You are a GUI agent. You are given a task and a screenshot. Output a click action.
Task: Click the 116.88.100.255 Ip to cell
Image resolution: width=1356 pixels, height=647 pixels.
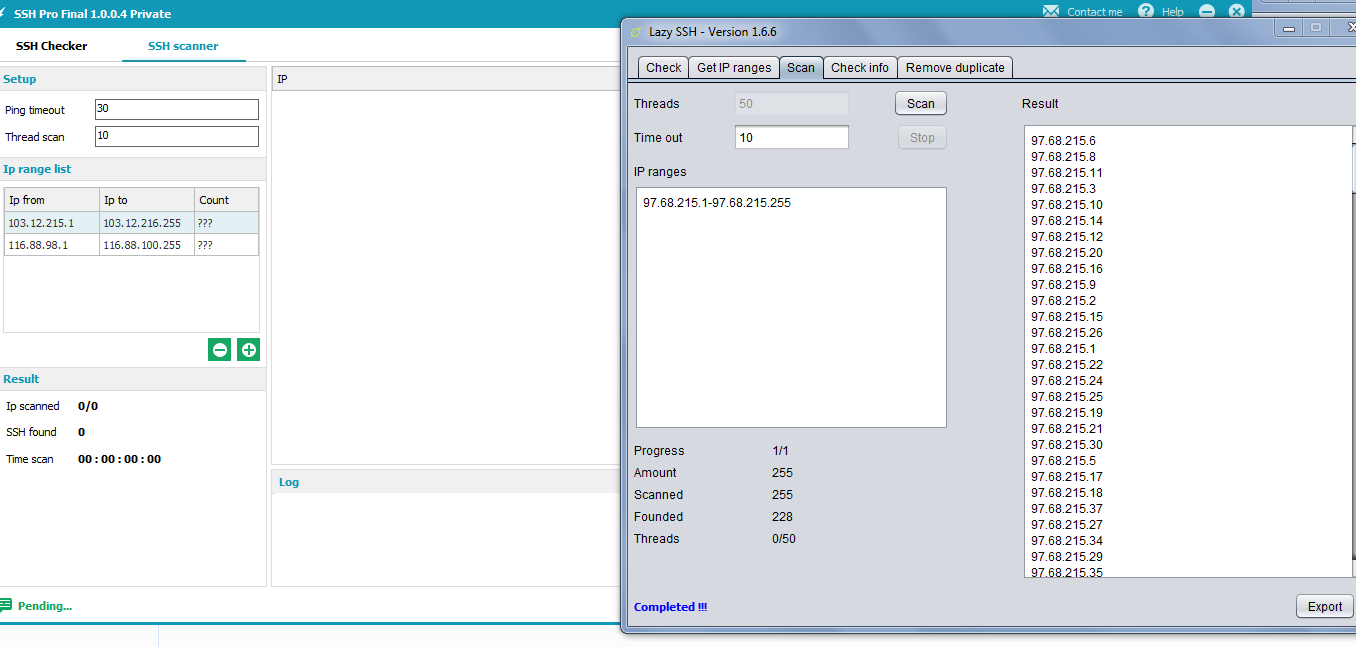[x=147, y=245]
